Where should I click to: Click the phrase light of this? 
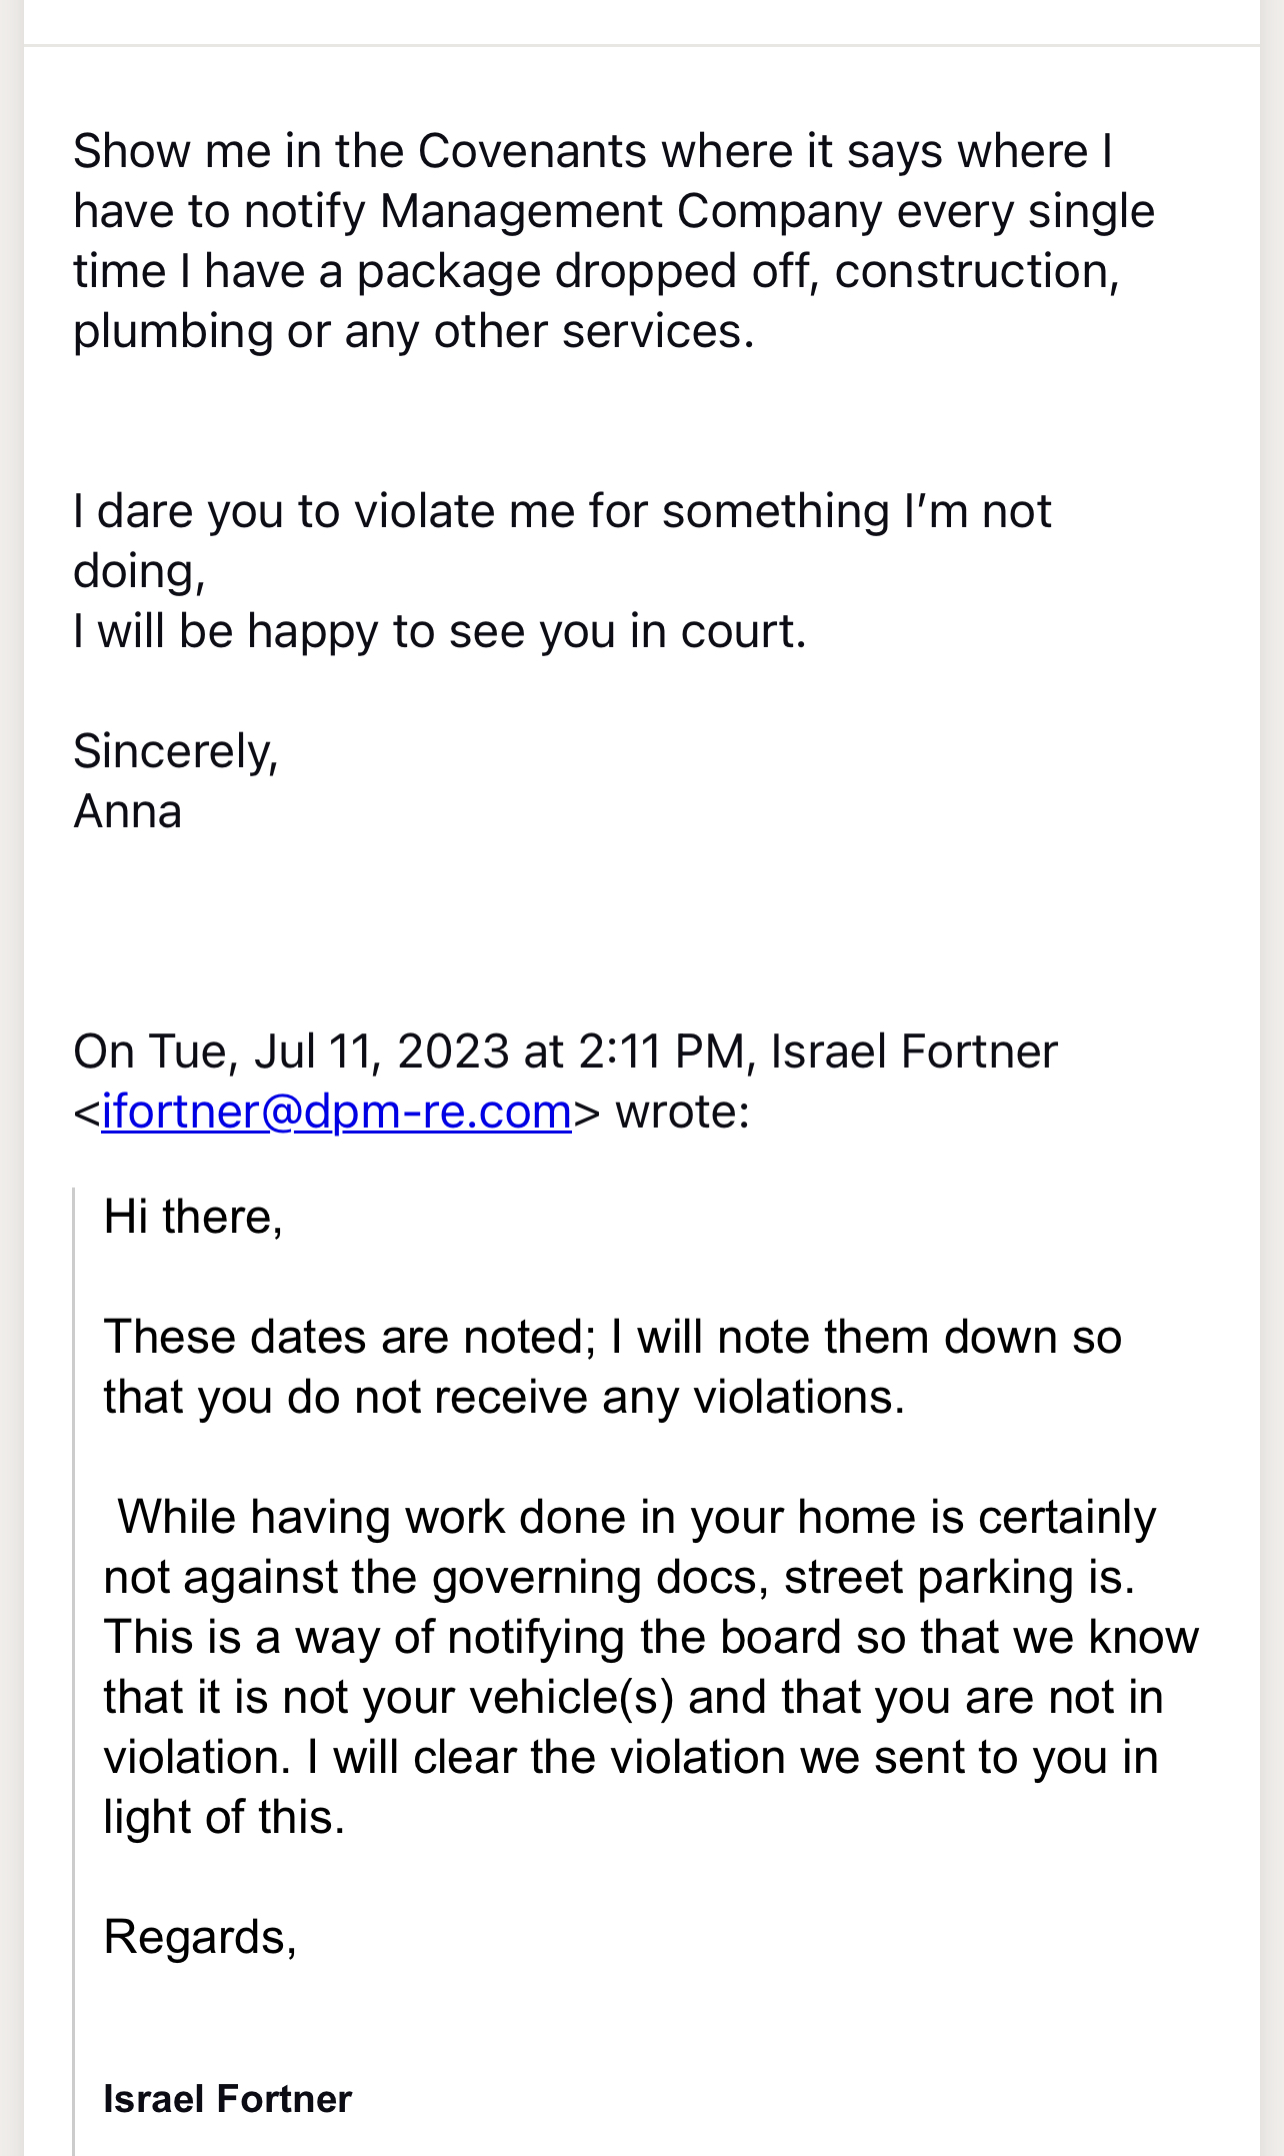pyautogui.click(x=224, y=1817)
